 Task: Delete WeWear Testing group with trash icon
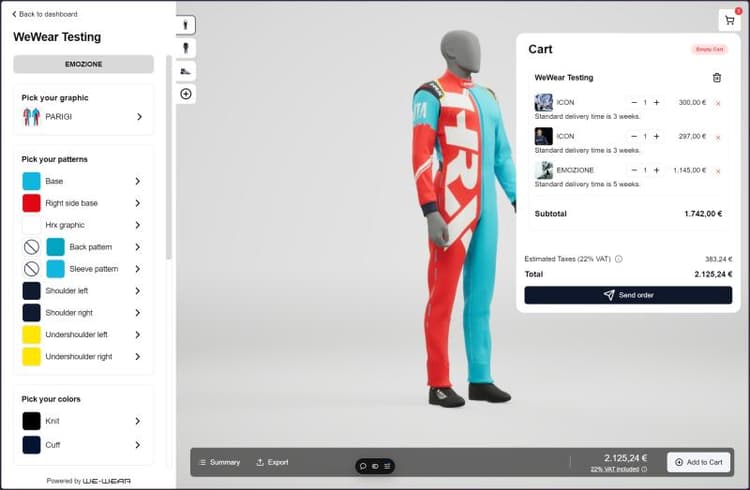(717, 78)
